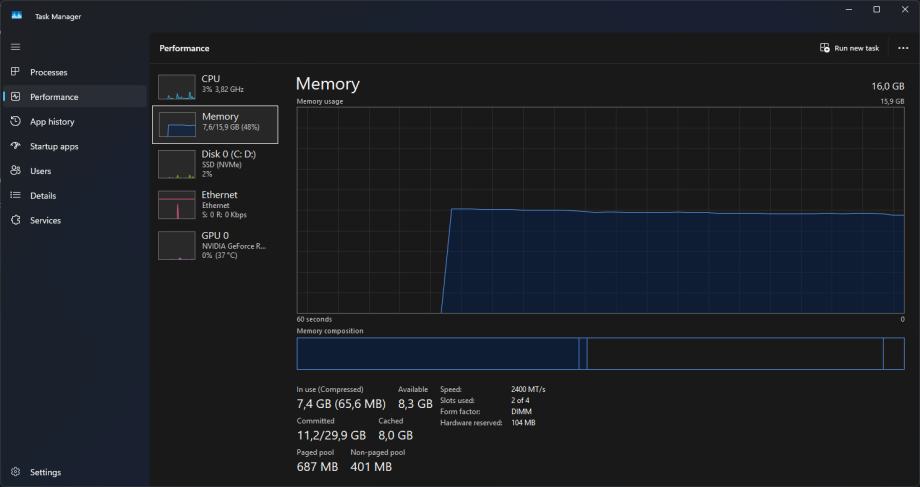Click the Committed value 11,2/29,9 GB
Image resolution: width=920 pixels, height=487 pixels.
coord(331,435)
